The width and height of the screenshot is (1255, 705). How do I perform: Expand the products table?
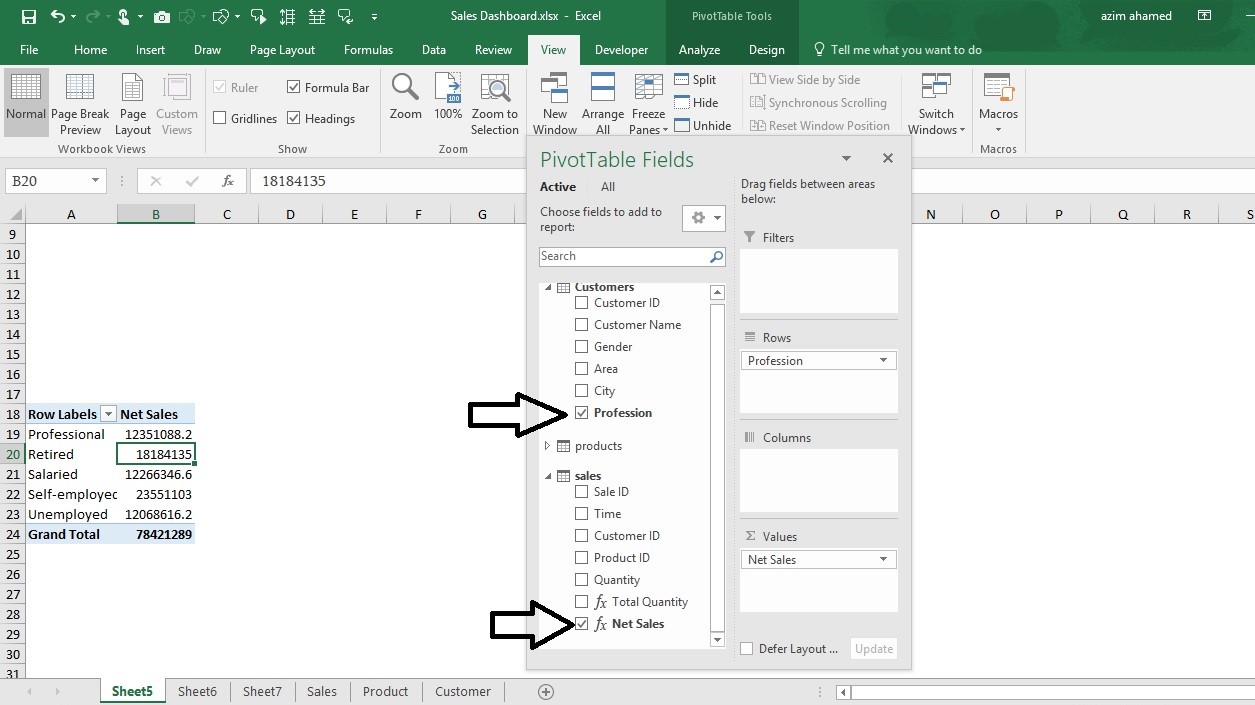(x=547, y=446)
